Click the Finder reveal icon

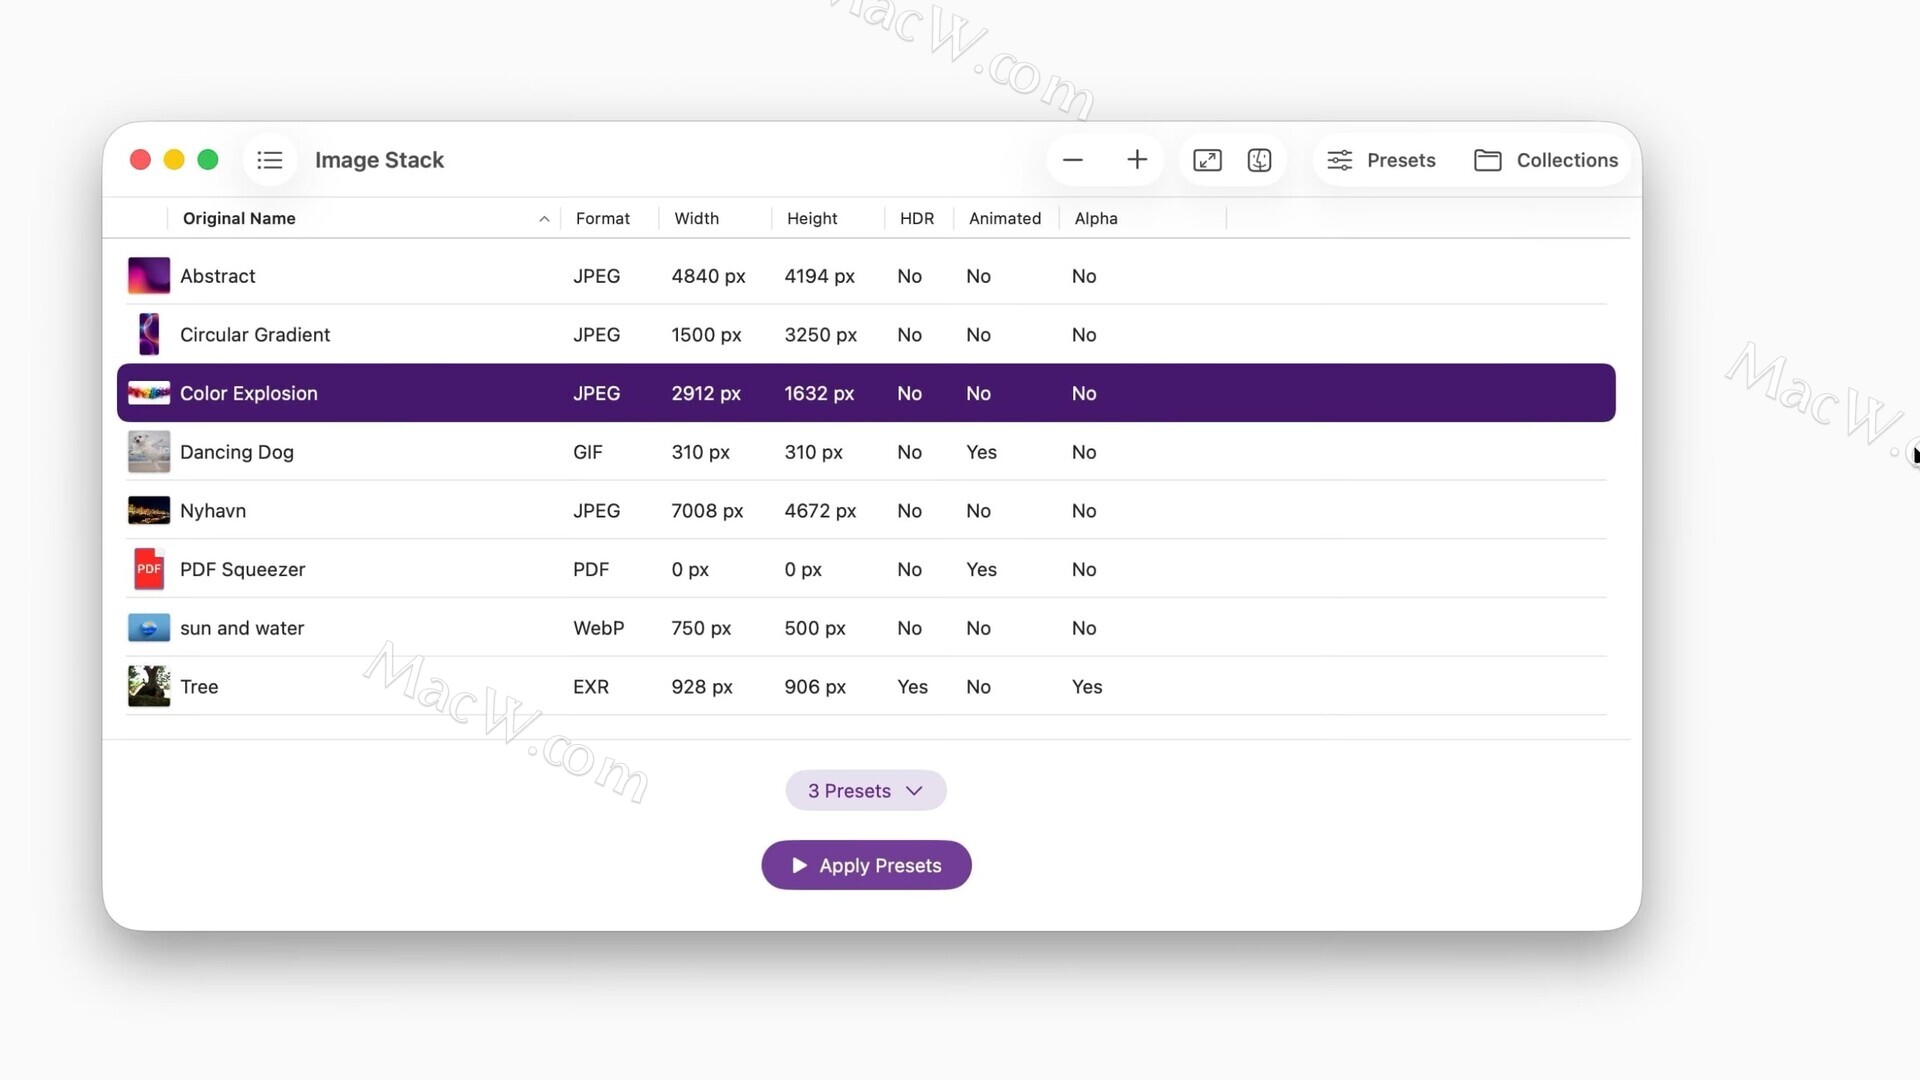click(x=1259, y=160)
